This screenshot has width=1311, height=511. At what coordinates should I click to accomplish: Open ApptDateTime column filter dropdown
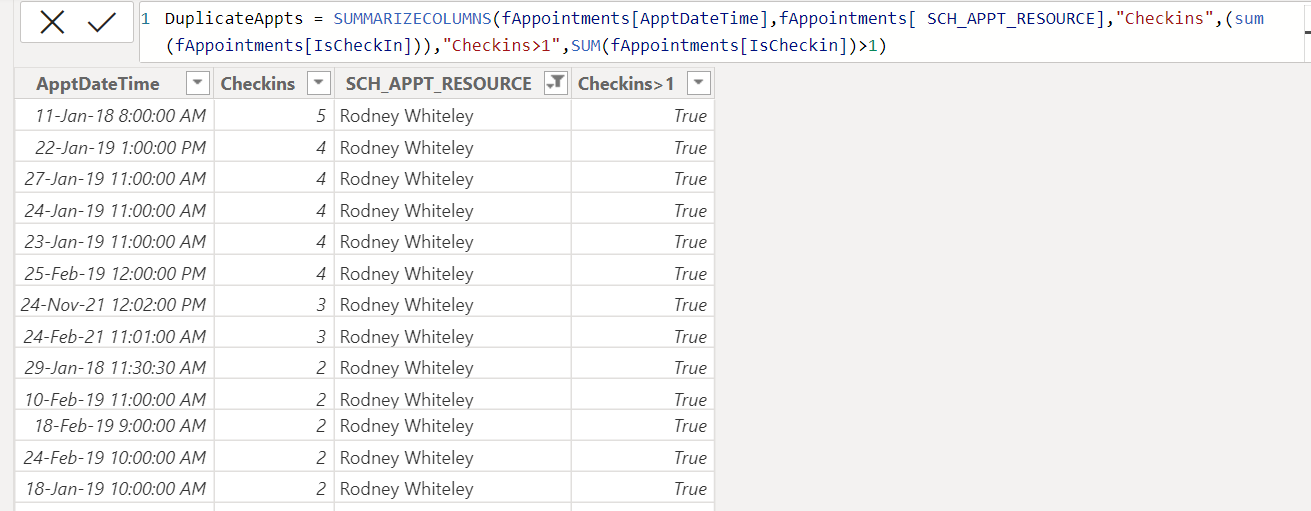pos(198,84)
